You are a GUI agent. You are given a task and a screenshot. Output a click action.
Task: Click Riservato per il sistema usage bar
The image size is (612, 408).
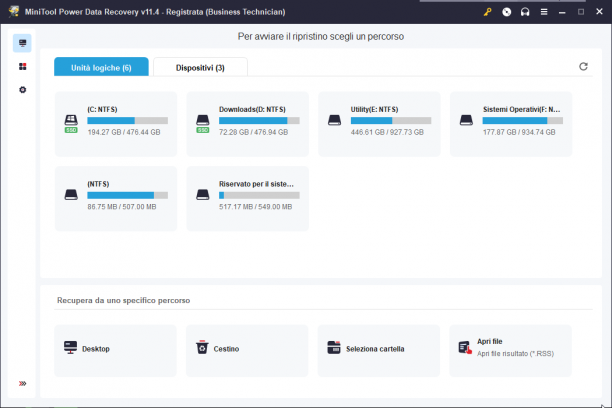[x=259, y=195]
